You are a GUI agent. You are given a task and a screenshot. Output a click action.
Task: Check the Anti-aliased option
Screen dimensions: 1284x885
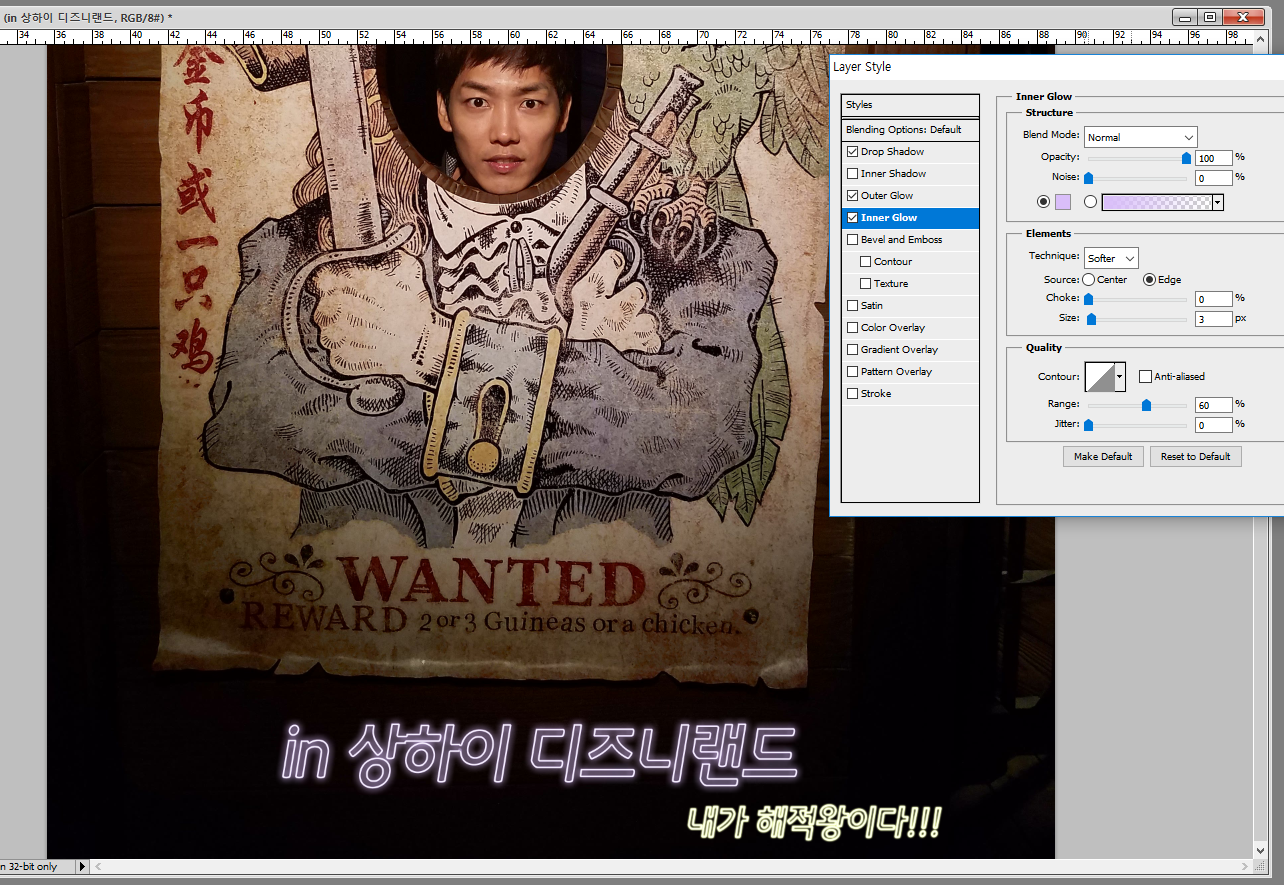[x=1145, y=377]
